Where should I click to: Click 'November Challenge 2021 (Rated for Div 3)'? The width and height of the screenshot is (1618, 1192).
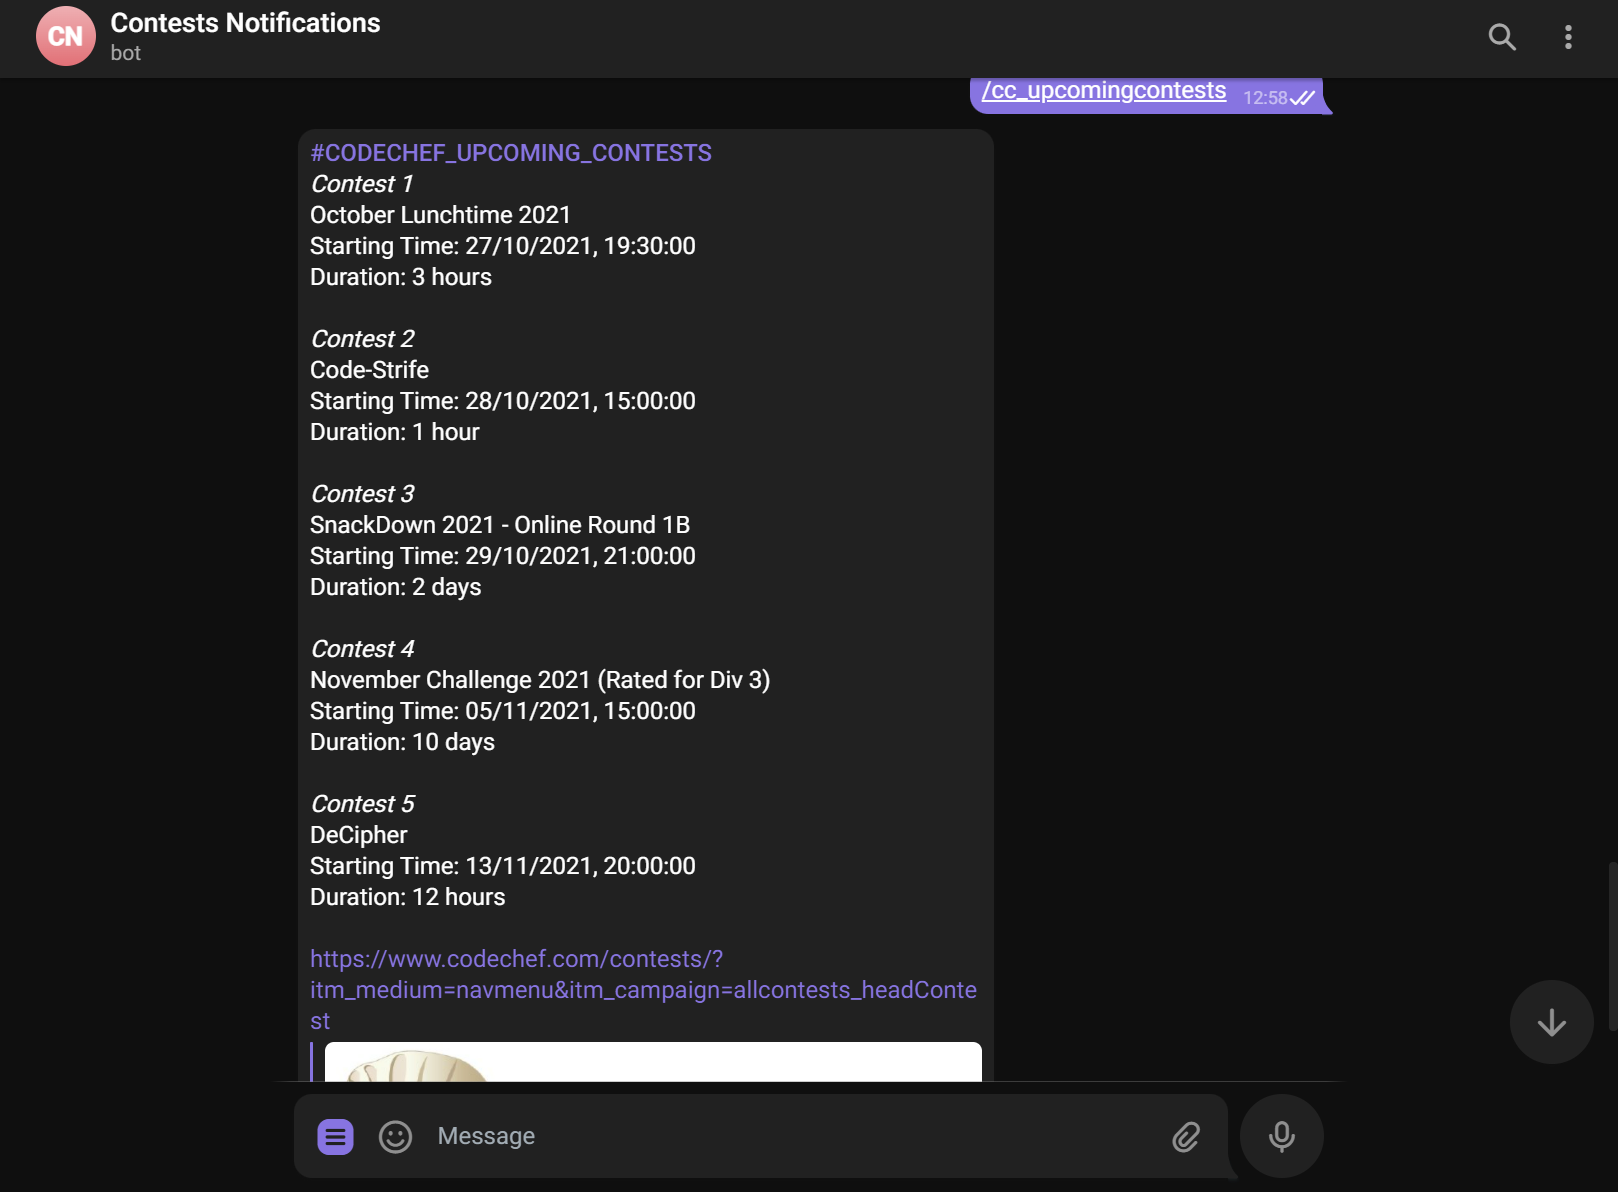540,680
